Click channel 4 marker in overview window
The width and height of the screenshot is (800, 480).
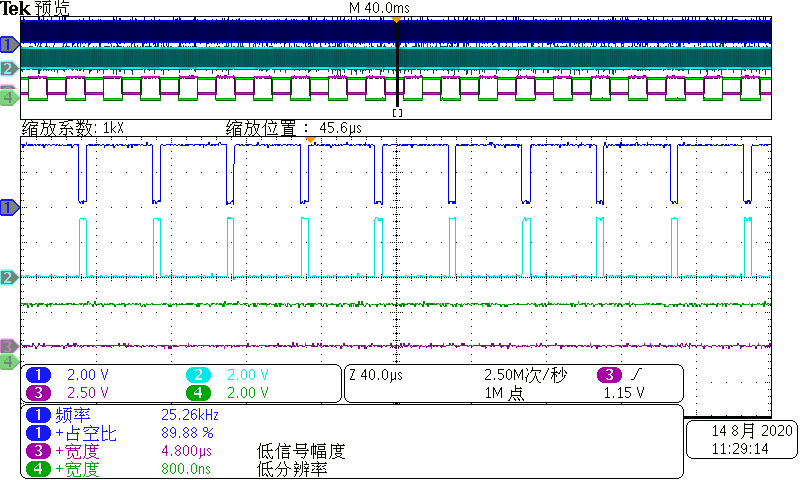(x=9, y=97)
